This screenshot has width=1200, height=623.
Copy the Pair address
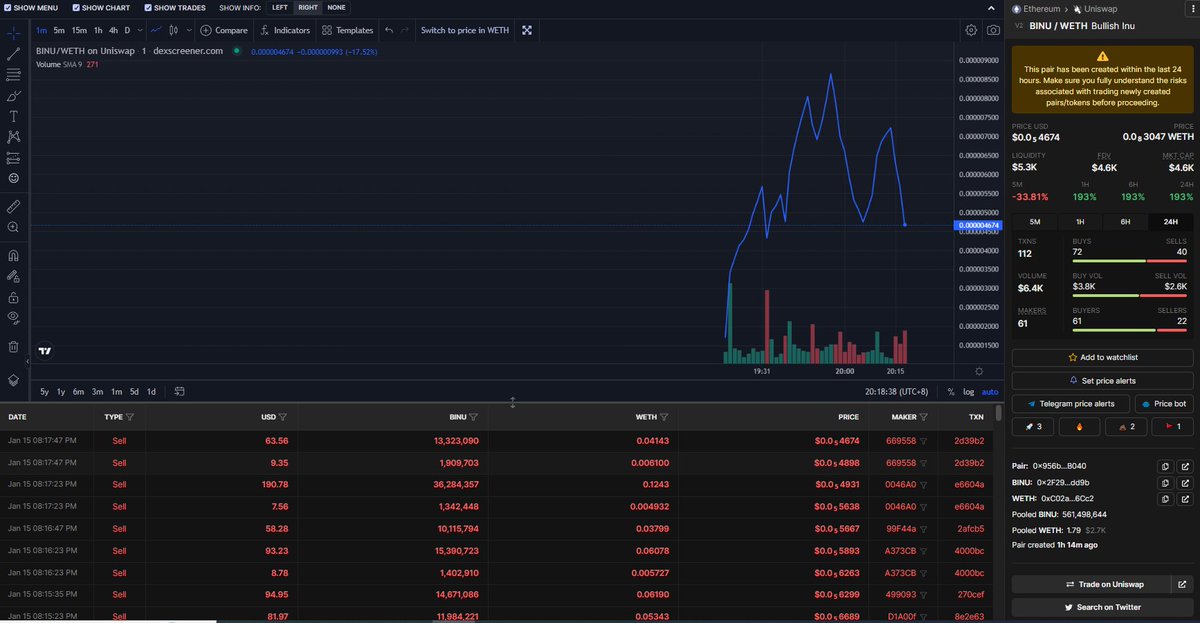[1165, 466]
